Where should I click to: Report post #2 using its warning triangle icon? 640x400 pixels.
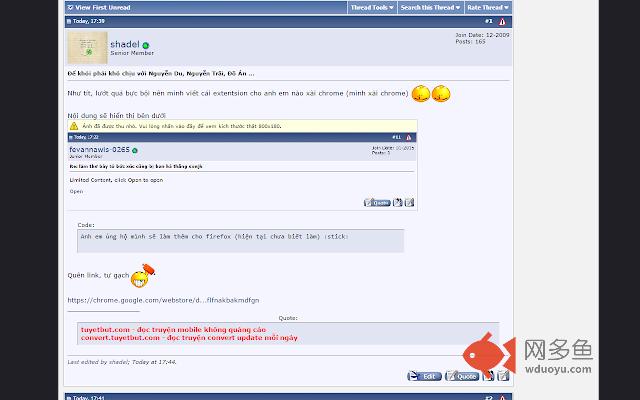[x=502, y=398]
